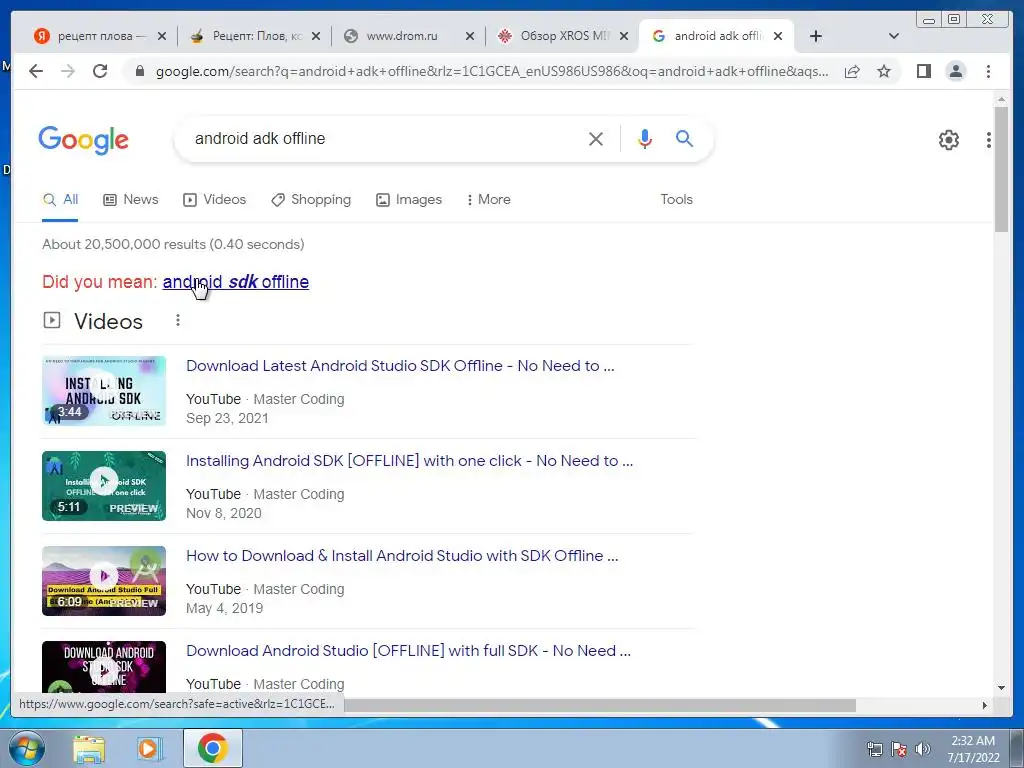Play the 6:09 video thumbnail
The height and width of the screenshot is (768, 1024).
pyautogui.click(x=104, y=581)
